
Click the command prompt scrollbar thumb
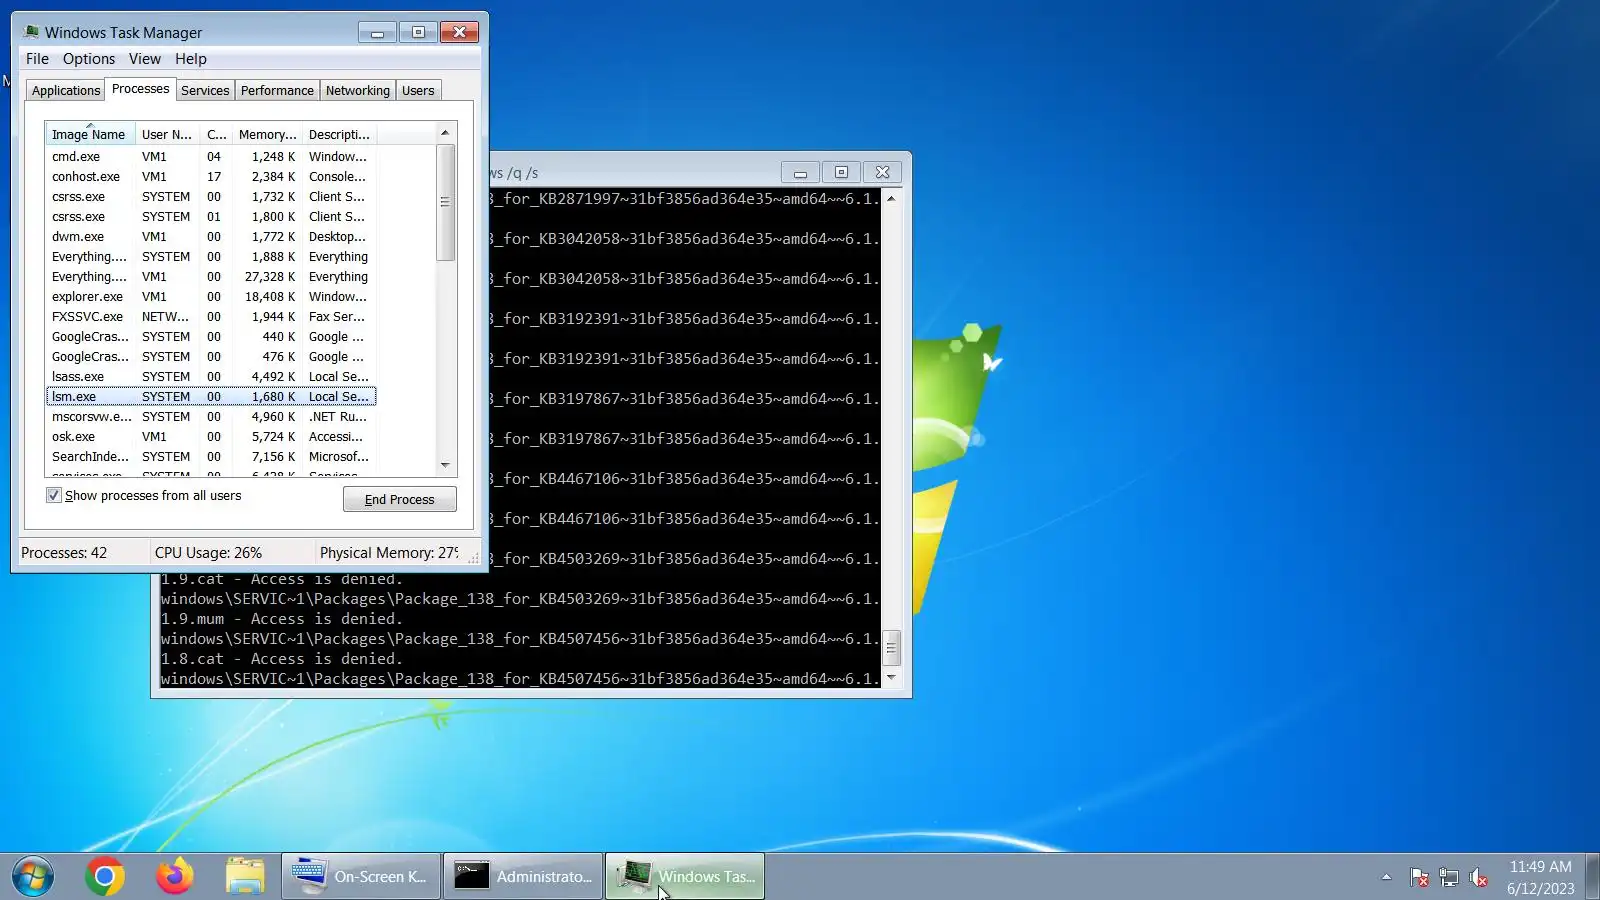click(x=891, y=648)
